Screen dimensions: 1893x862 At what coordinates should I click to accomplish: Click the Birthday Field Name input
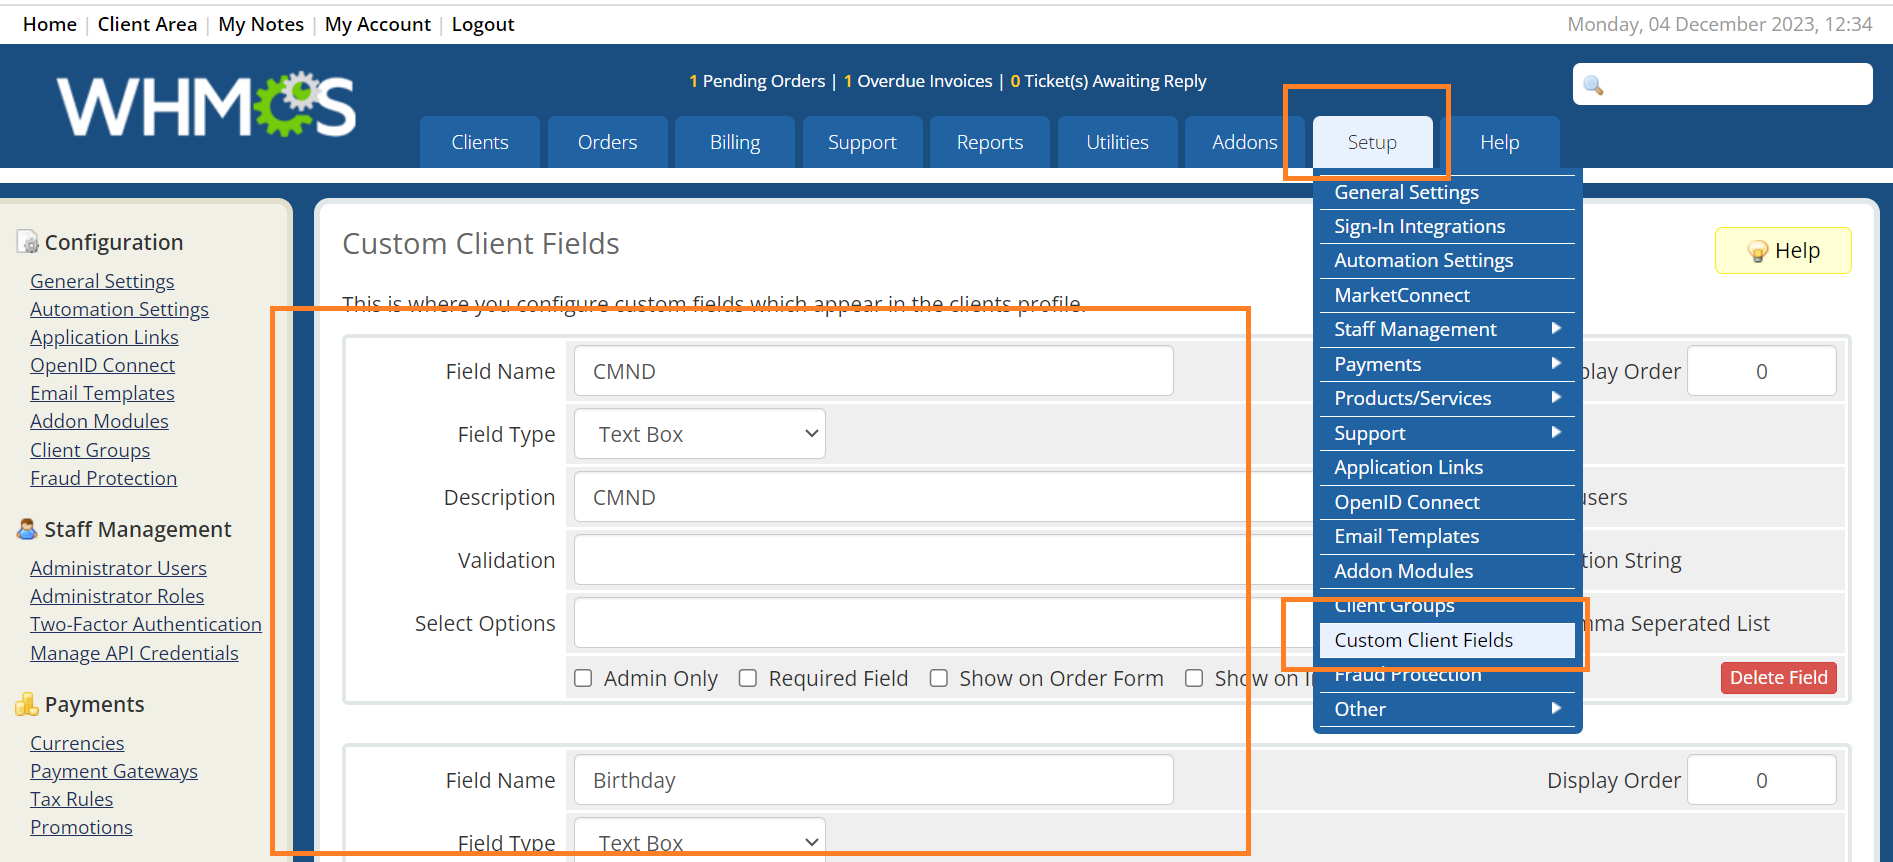pyautogui.click(x=874, y=780)
